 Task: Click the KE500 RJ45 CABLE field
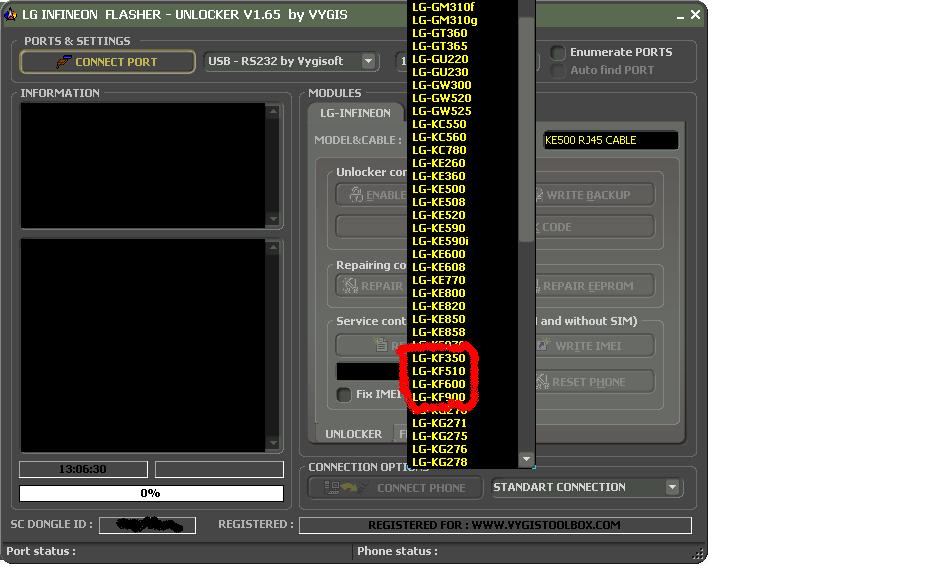(609, 141)
